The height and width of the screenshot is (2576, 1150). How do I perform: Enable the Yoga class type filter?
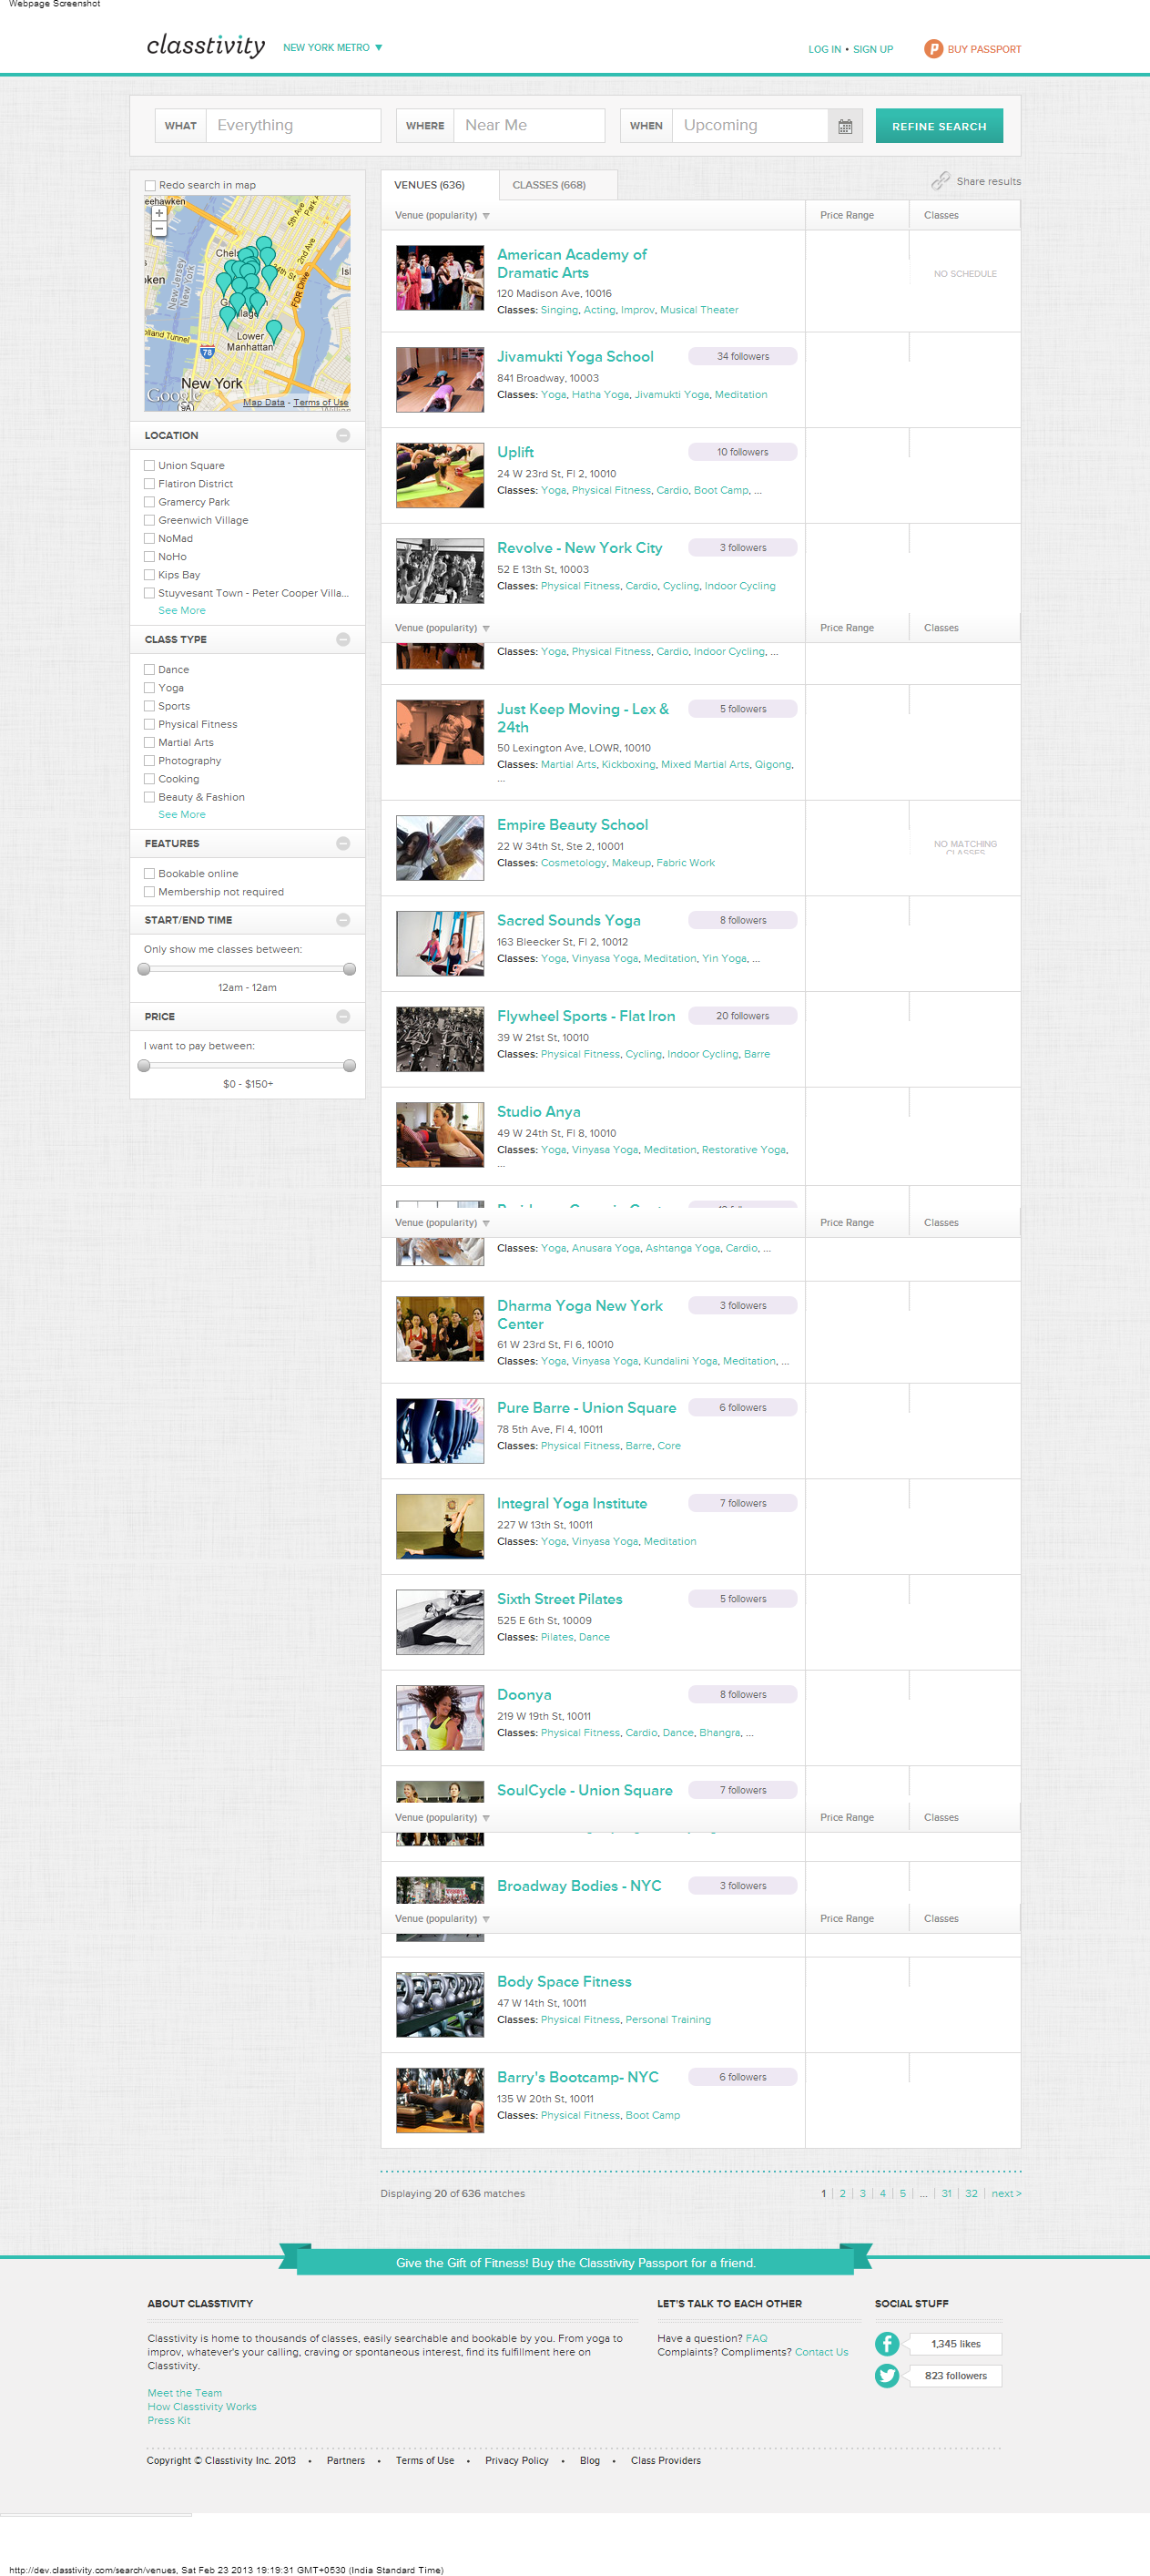point(149,688)
